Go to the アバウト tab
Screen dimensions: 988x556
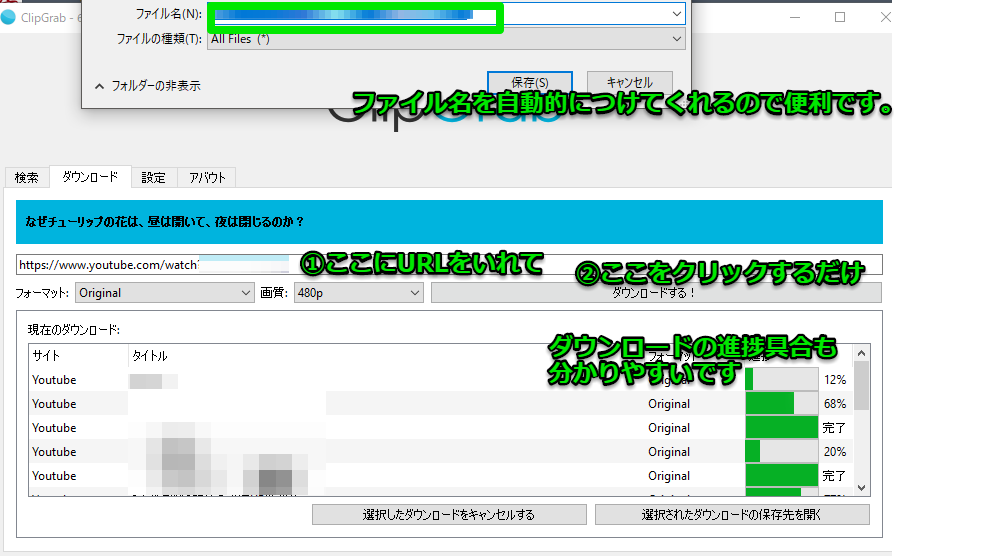click(x=207, y=178)
